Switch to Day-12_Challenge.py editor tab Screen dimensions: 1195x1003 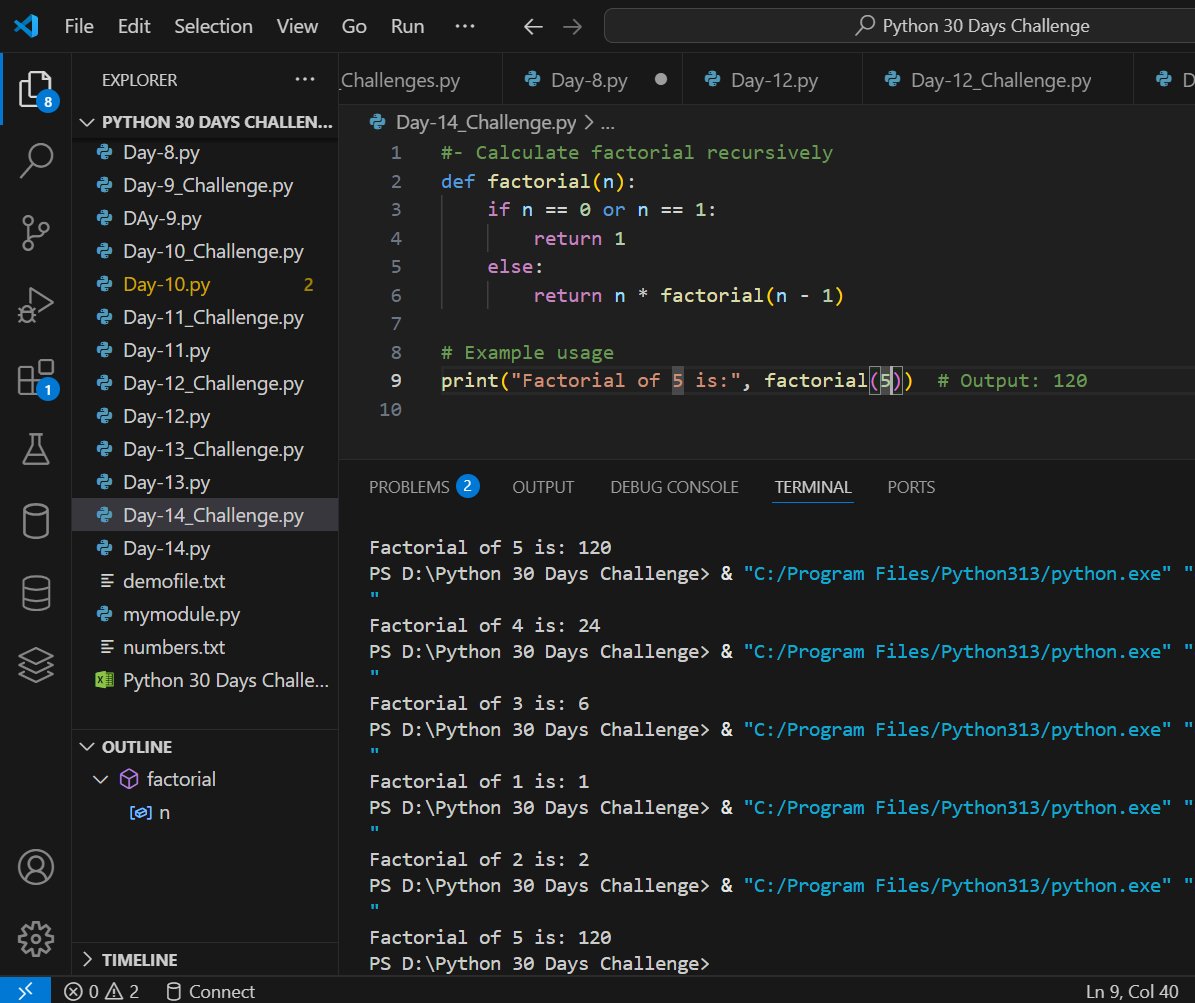click(x=998, y=79)
